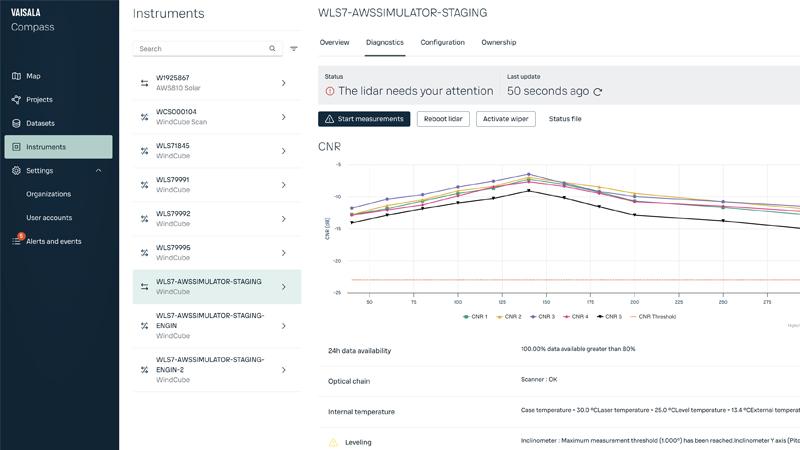Toggle CNR 3 purple legend swatch

pos(533,316)
